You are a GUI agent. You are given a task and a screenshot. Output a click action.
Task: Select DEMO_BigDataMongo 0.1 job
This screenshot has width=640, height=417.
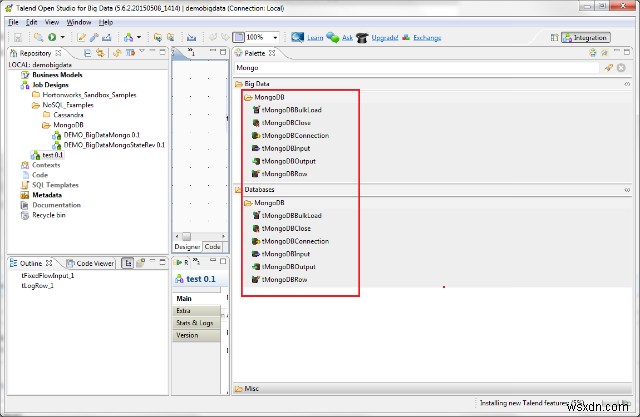pos(102,135)
